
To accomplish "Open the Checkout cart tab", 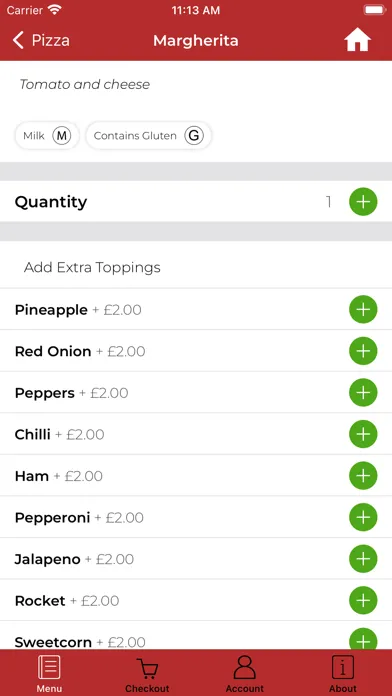I will point(147,673).
